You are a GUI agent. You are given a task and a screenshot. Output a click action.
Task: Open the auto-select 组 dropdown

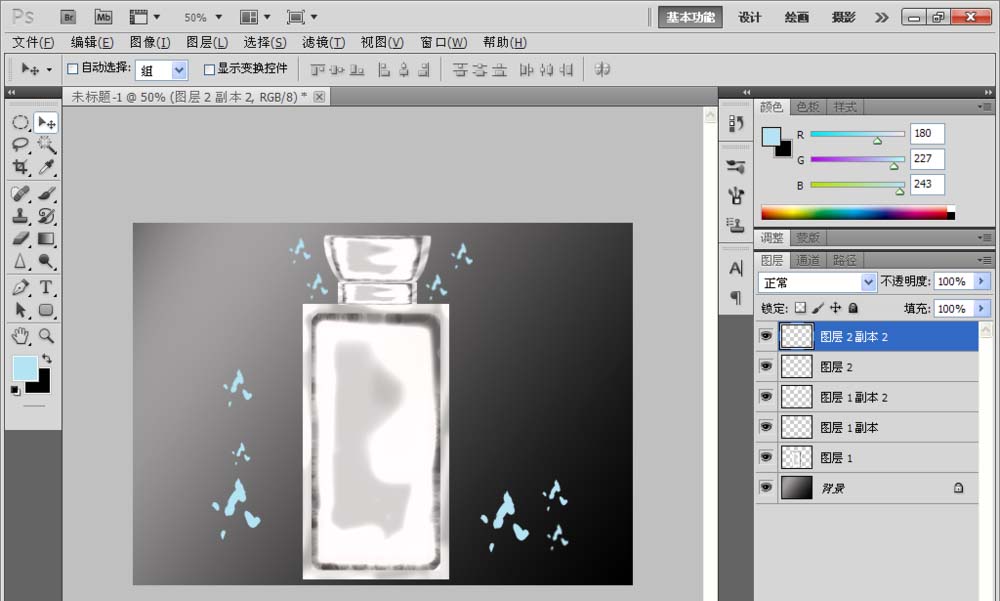click(179, 70)
